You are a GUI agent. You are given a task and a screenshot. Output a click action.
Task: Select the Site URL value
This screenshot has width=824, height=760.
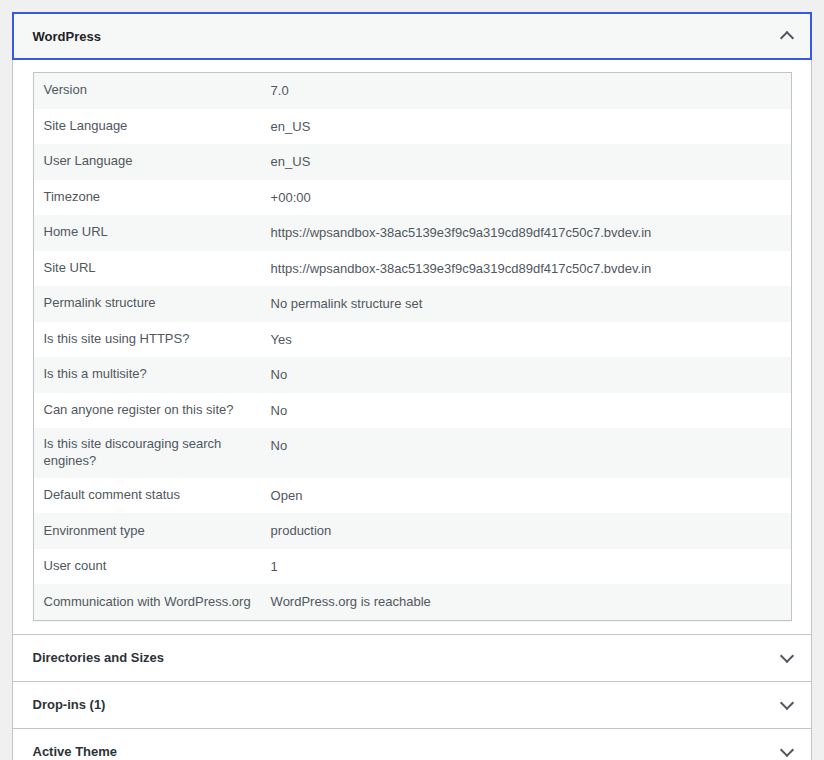coord(460,269)
